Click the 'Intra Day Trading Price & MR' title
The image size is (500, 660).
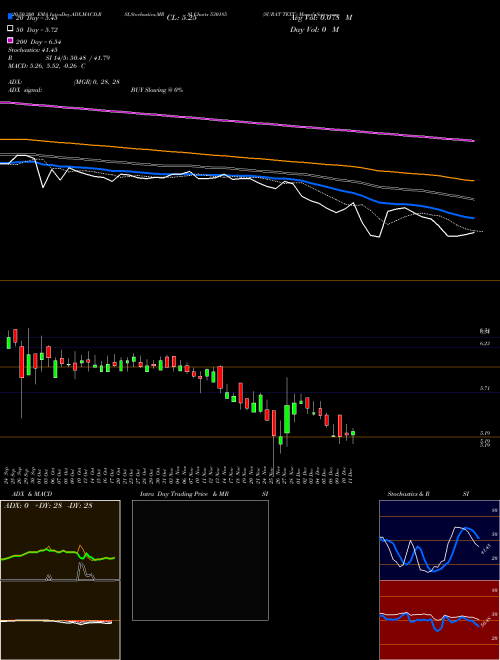pyautogui.click(x=184, y=494)
